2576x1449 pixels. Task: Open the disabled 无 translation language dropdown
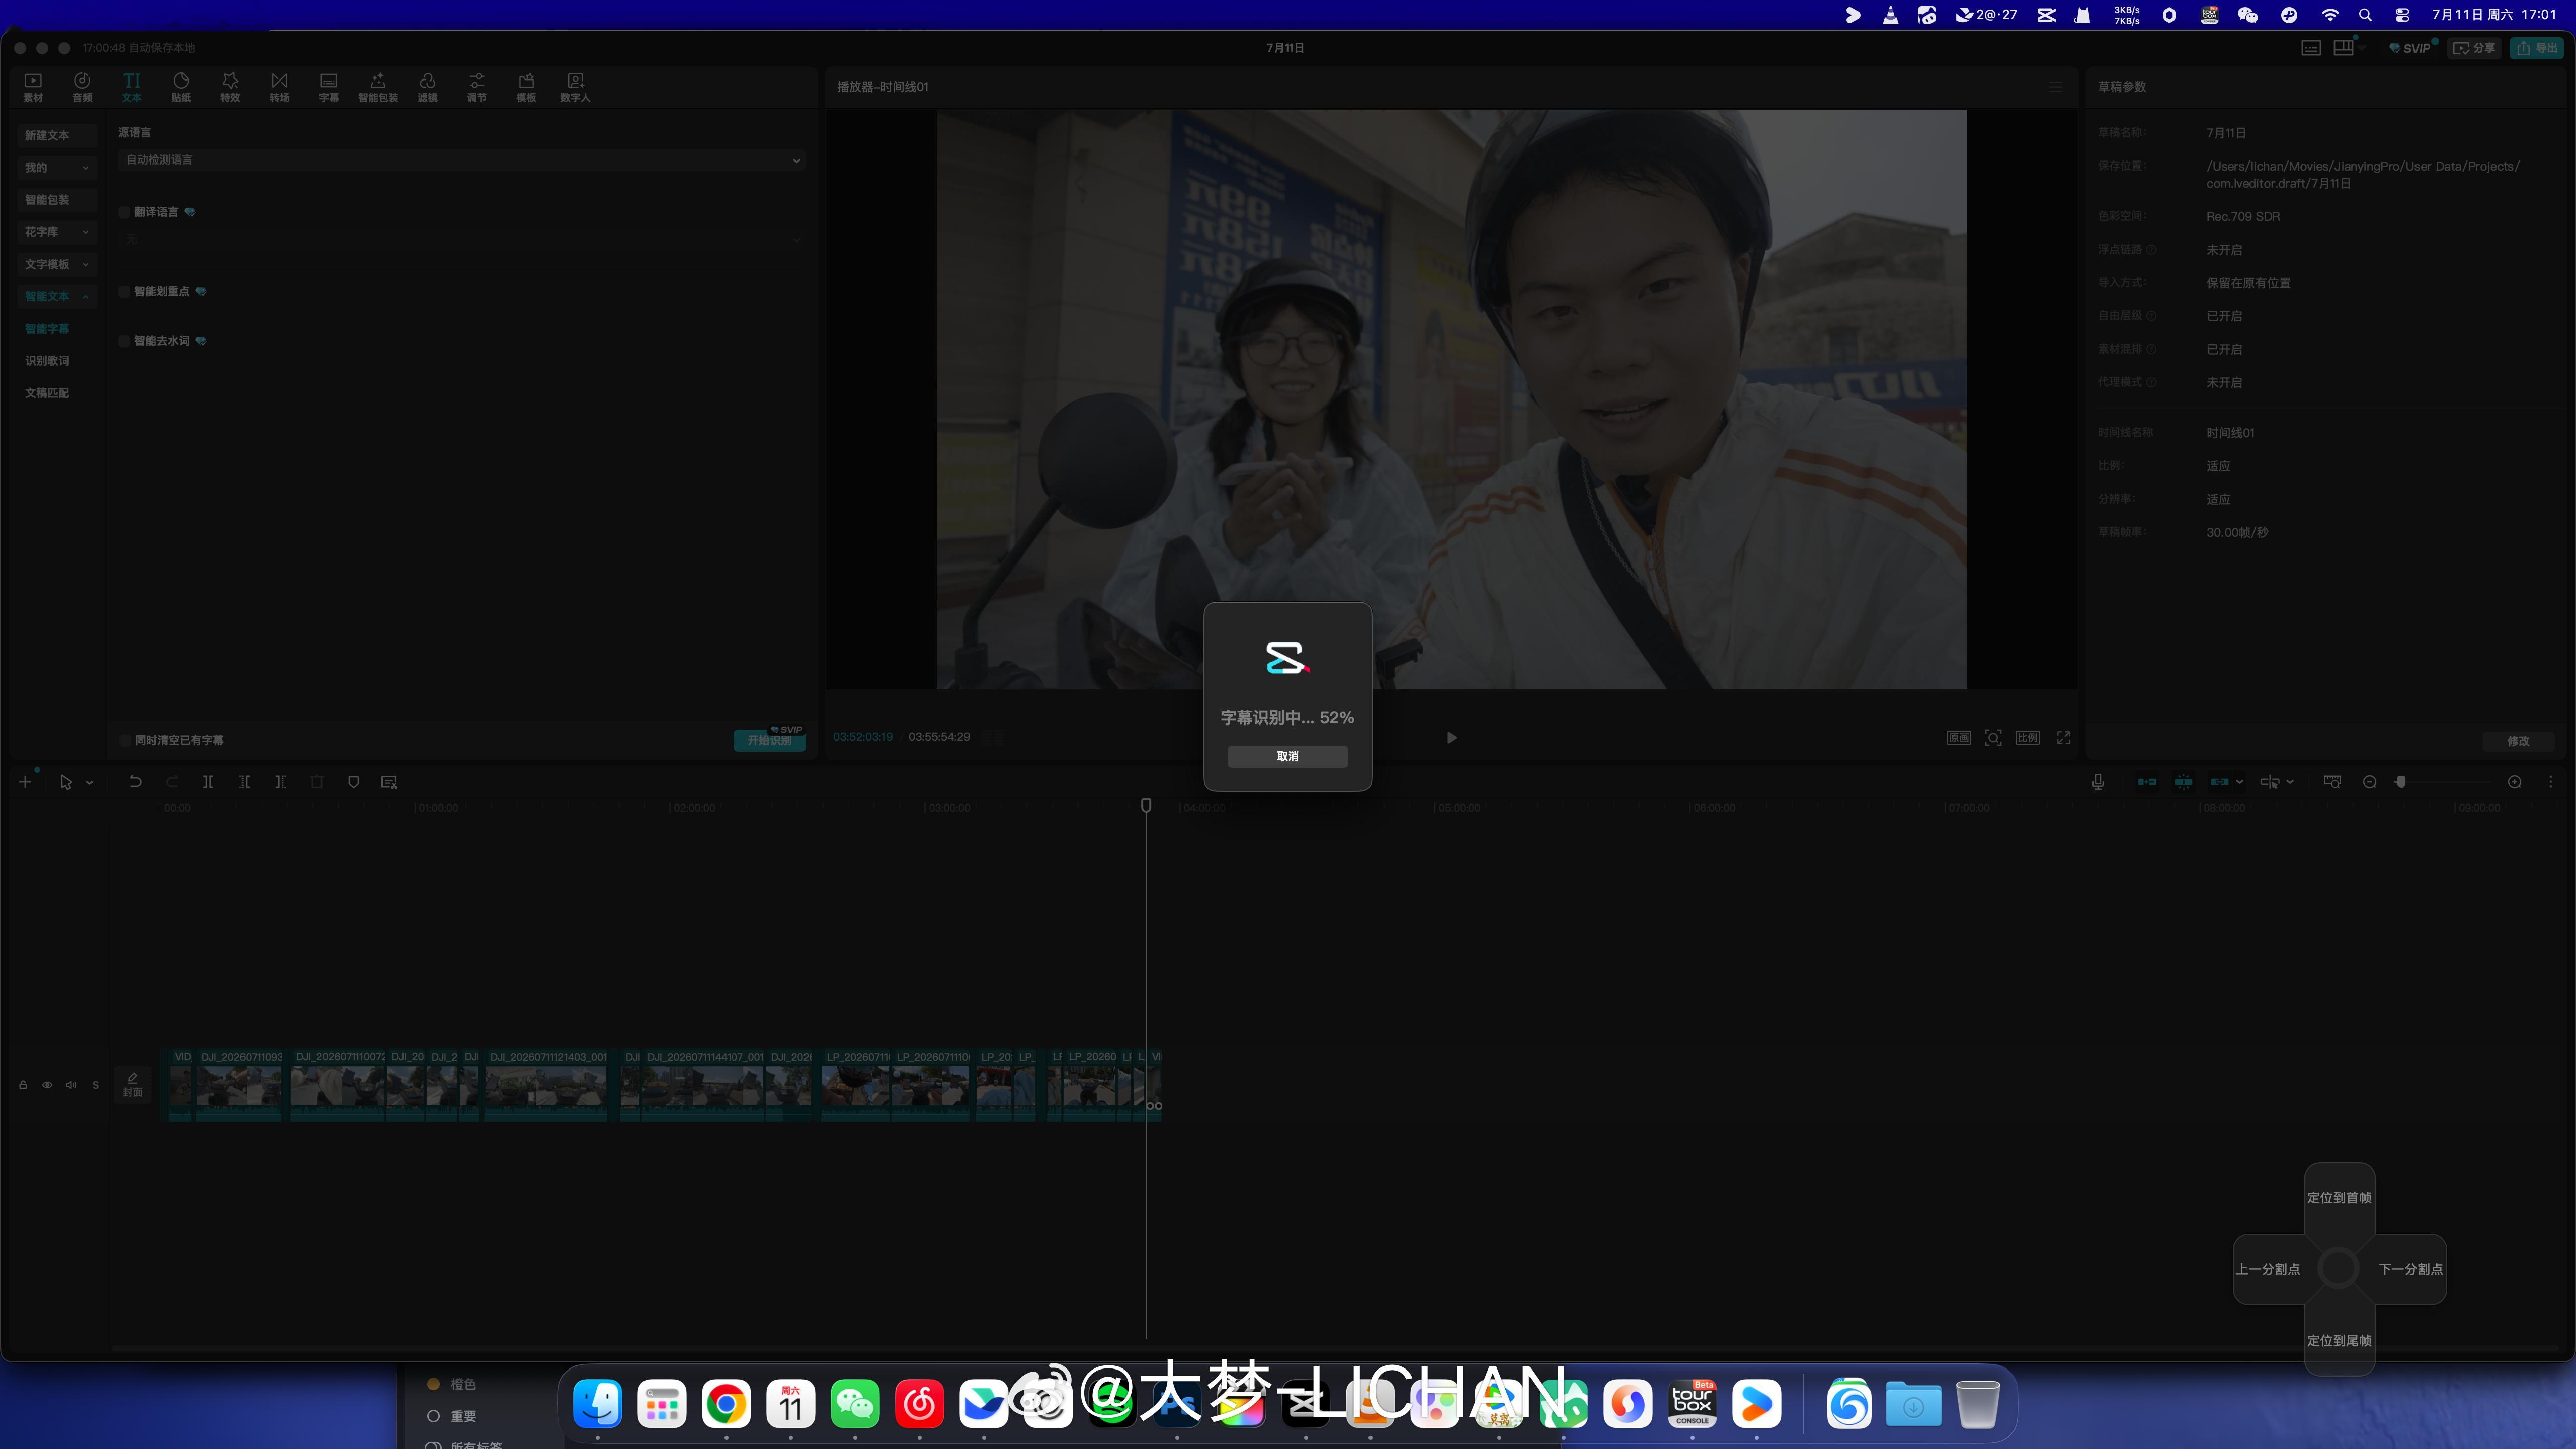[x=461, y=240]
